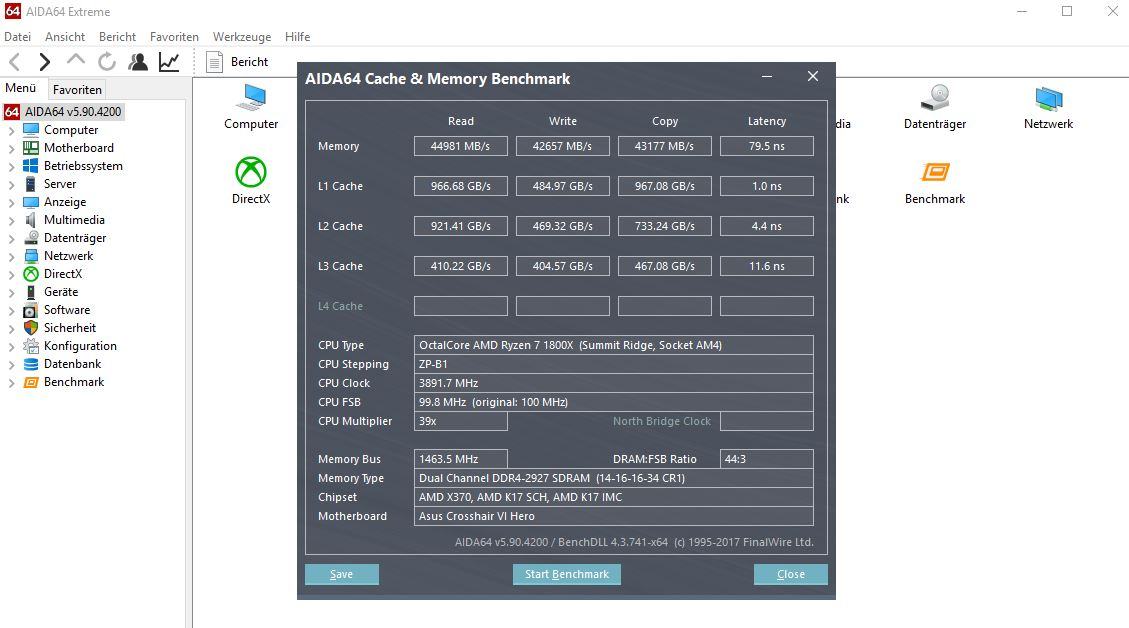Click the Bericht page icon in the toolbar
The image size is (1129, 628).
(214, 62)
